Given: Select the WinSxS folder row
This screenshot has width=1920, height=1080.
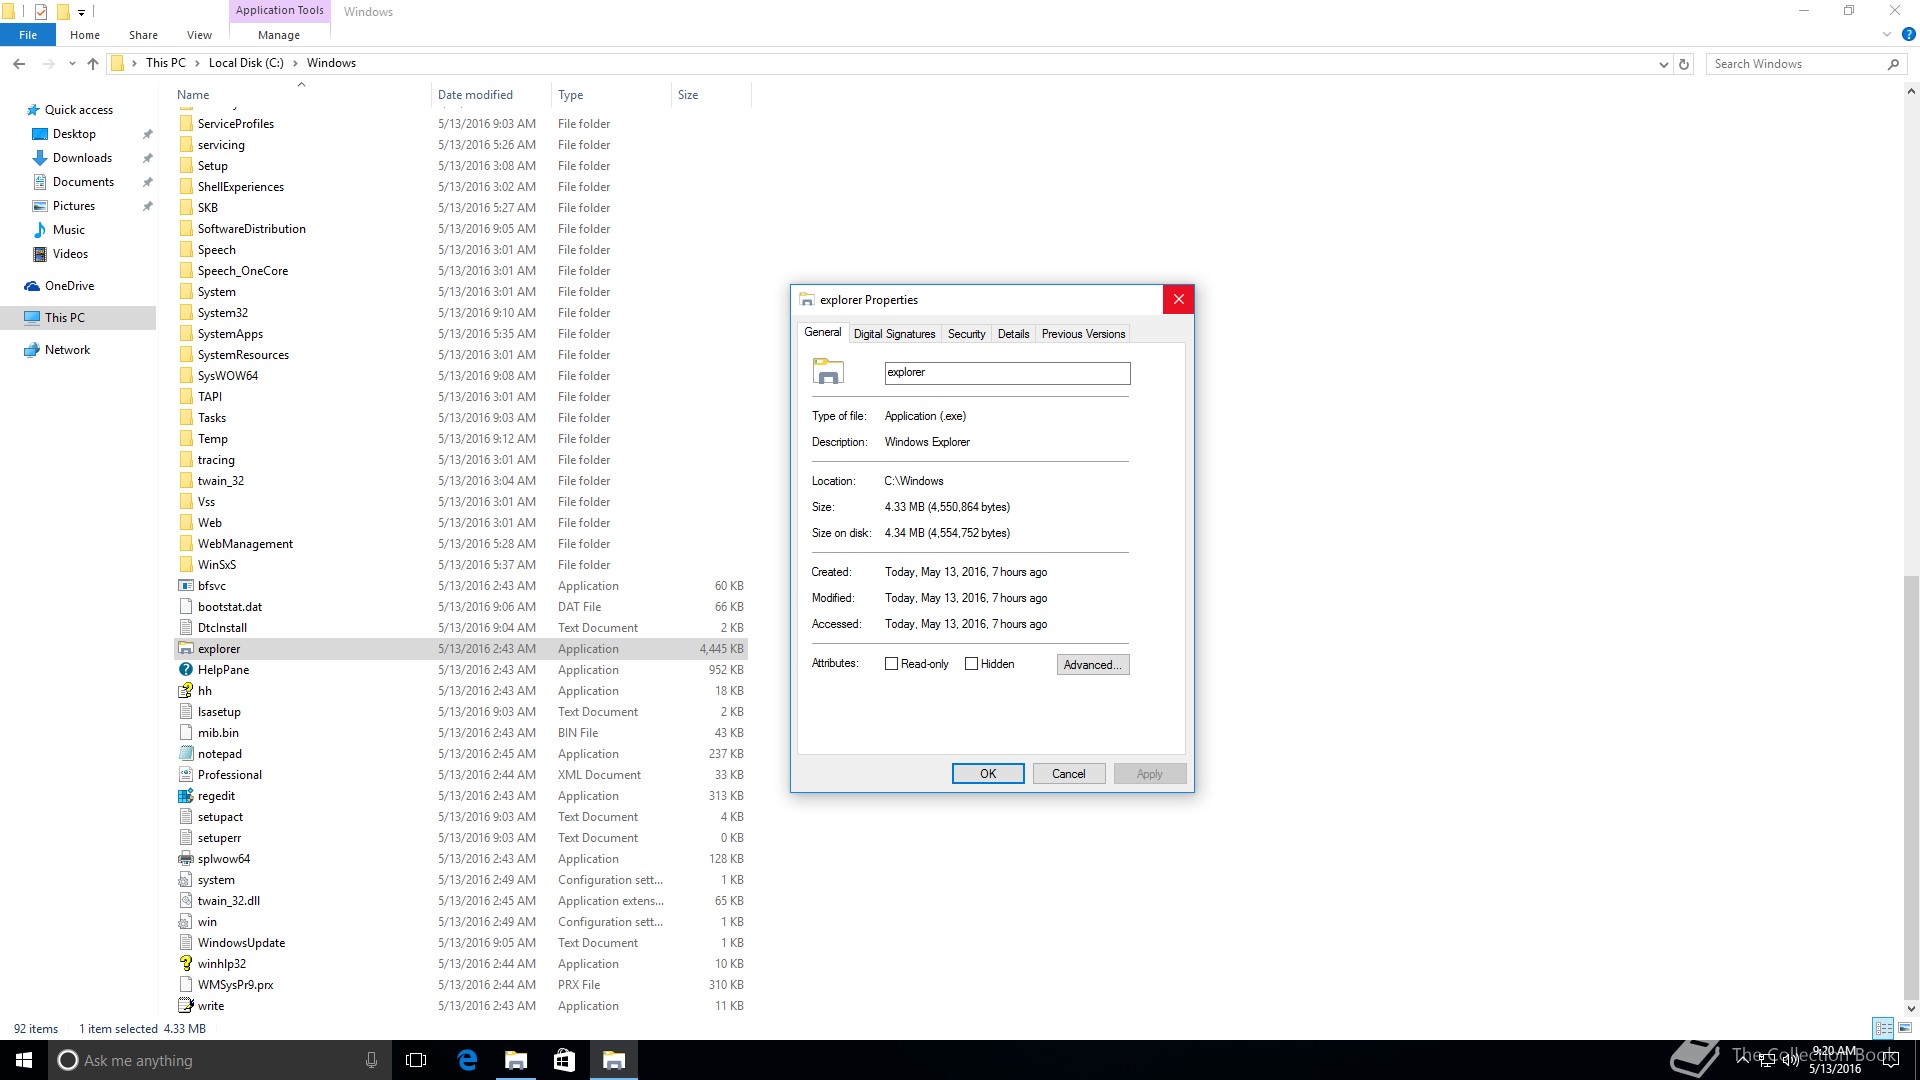Looking at the screenshot, I should 461,565.
